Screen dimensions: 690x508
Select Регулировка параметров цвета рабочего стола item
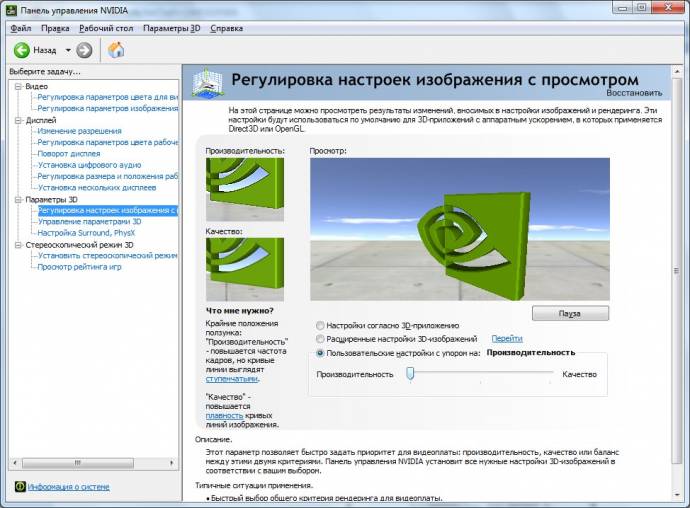pos(108,142)
